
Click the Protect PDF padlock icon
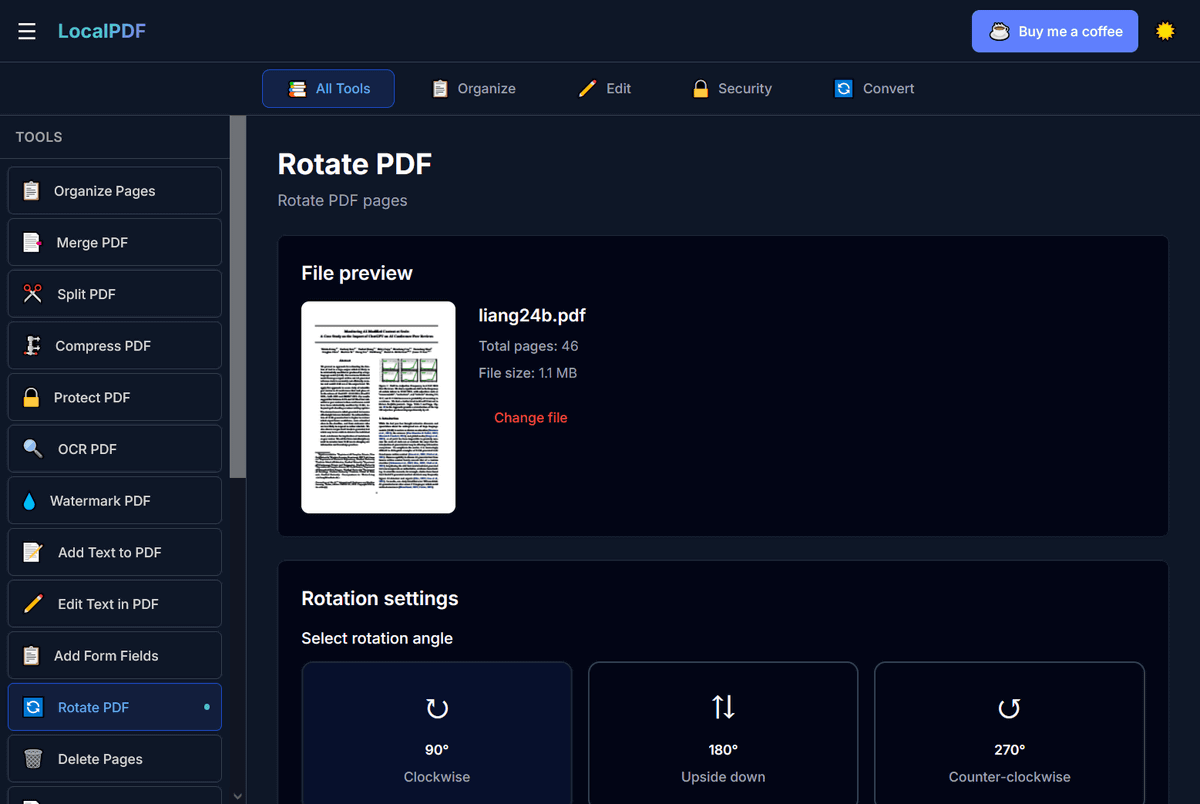coord(32,397)
